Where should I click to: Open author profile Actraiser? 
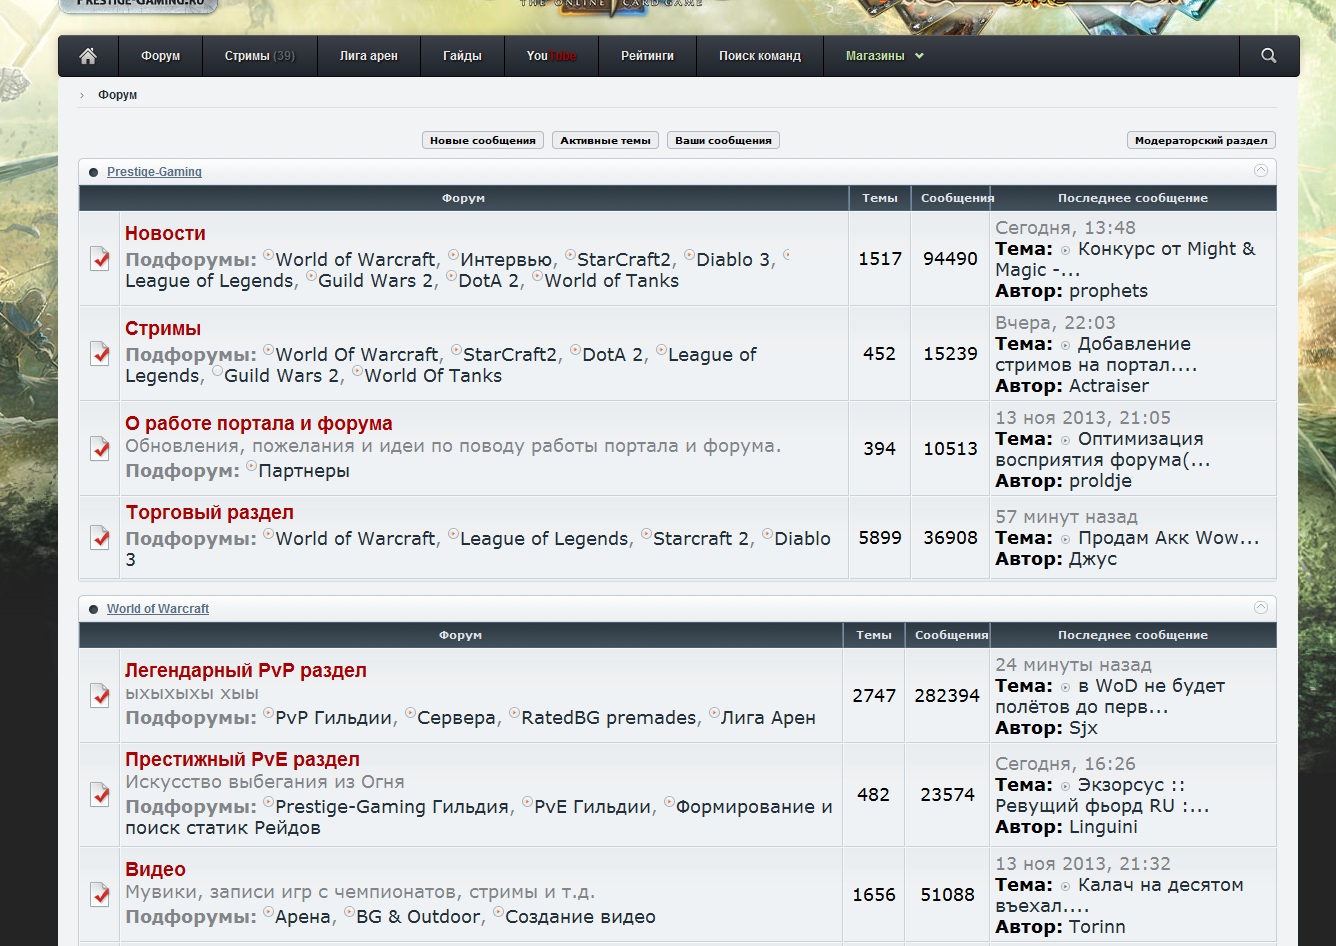pyautogui.click(x=1108, y=386)
